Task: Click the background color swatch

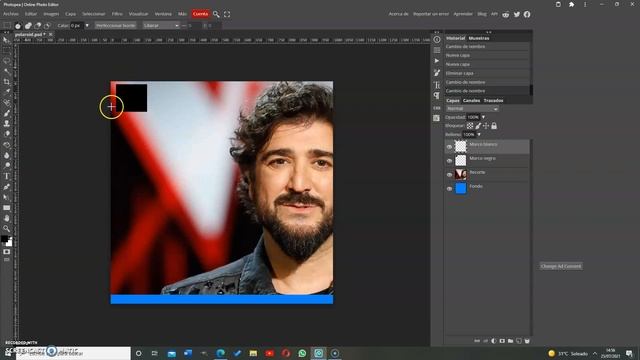Action: [10, 243]
